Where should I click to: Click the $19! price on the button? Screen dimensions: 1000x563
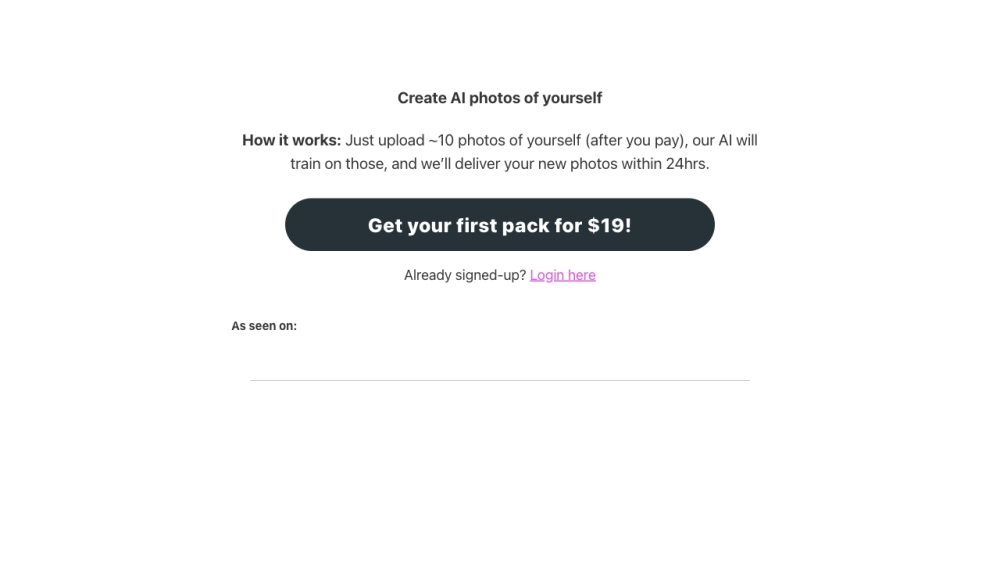click(x=609, y=225)
